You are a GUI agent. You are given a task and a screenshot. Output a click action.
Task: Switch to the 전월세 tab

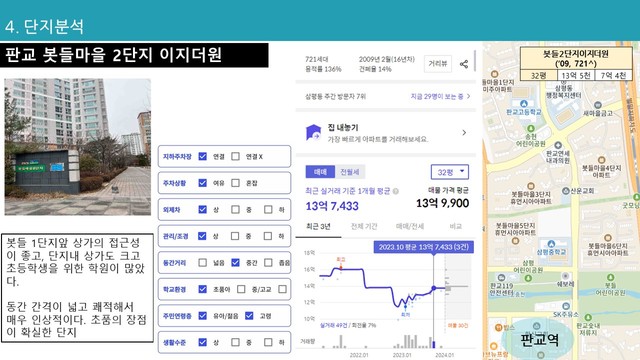pyautogui.click(x=350, y=172)
